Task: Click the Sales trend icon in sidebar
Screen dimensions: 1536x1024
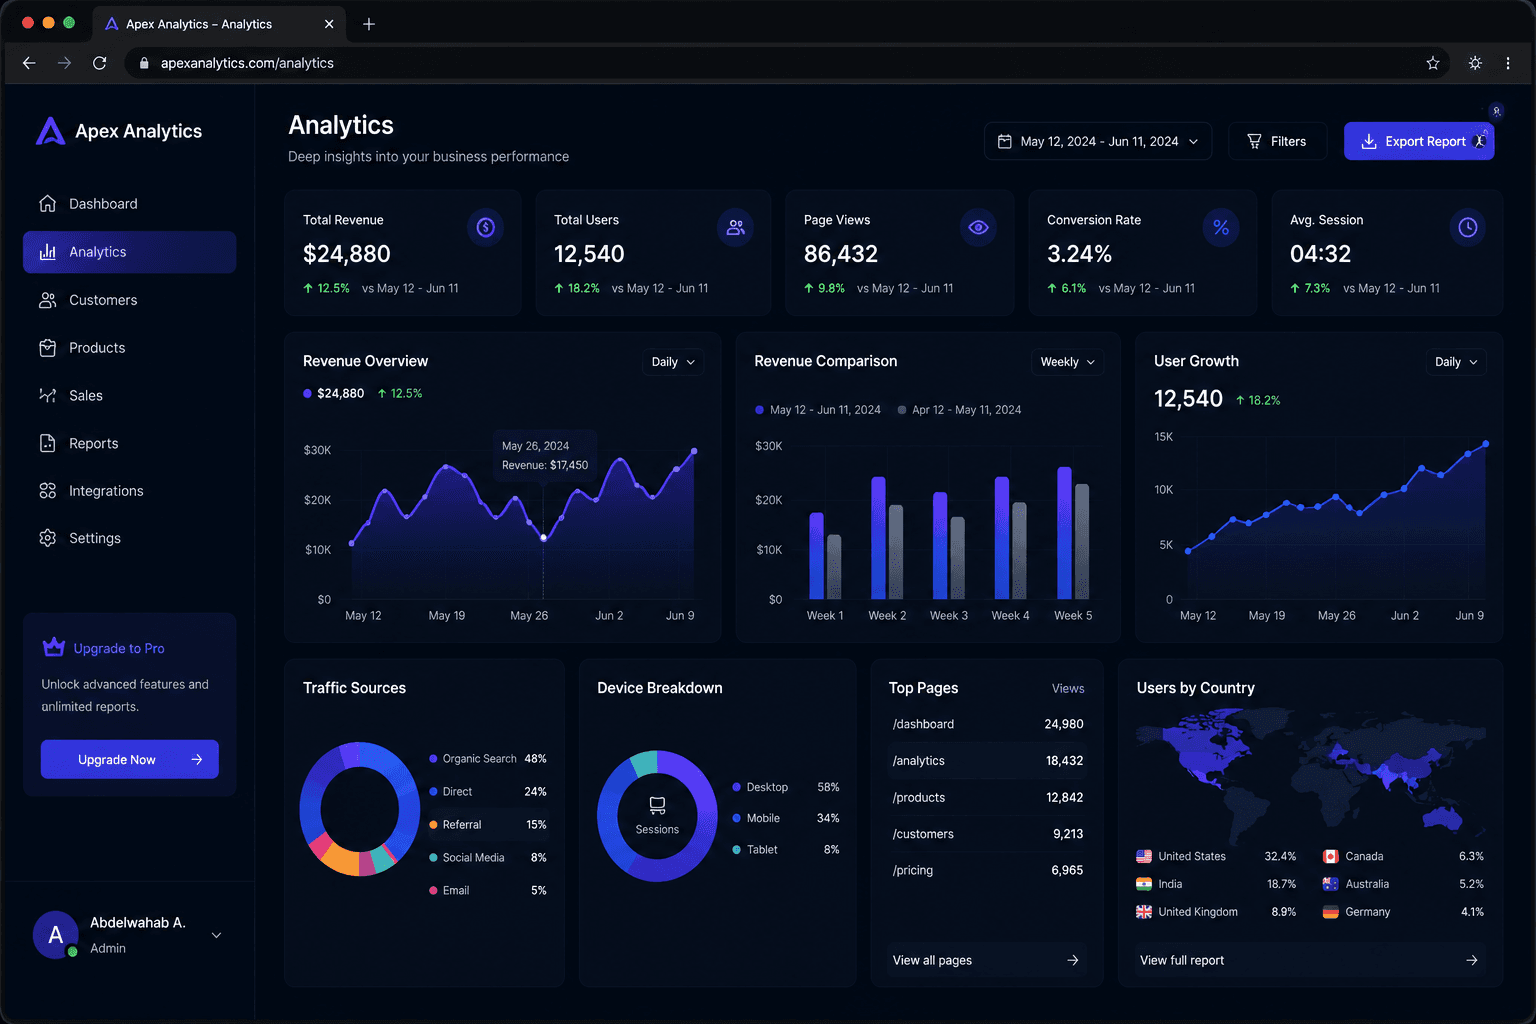Action: coord(47,395)
